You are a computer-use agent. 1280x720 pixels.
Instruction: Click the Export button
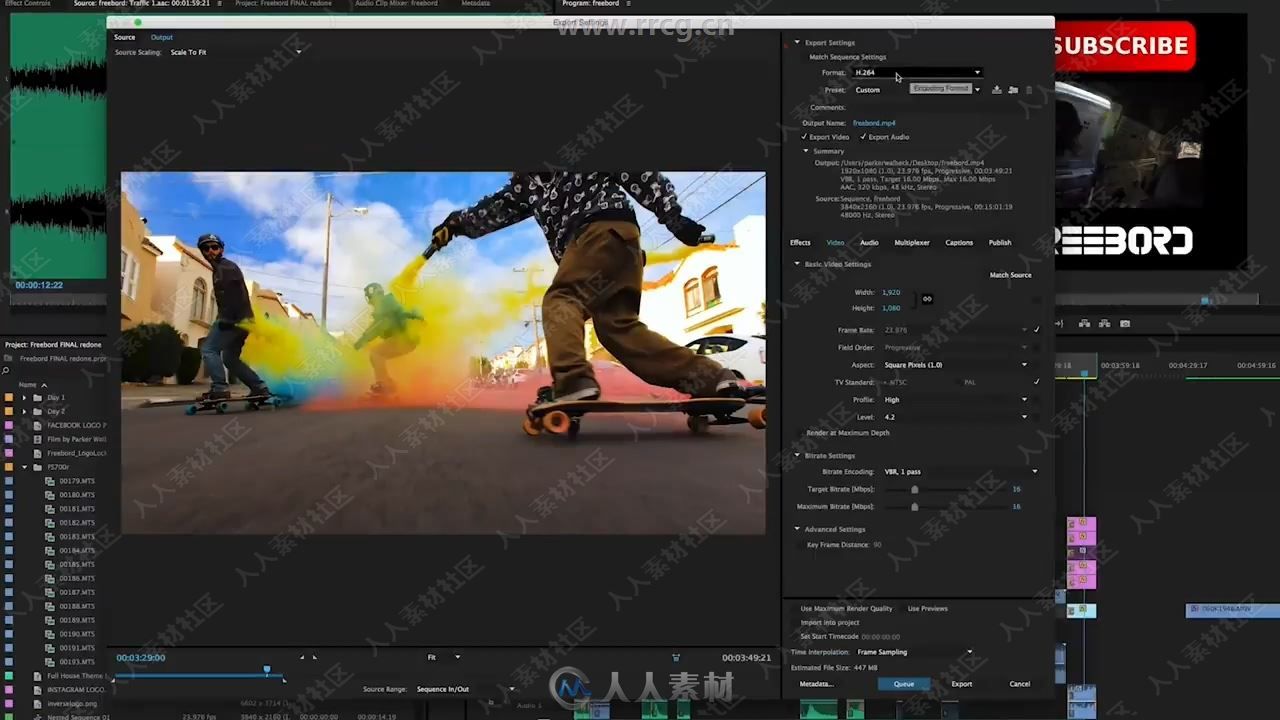[961, 684]
